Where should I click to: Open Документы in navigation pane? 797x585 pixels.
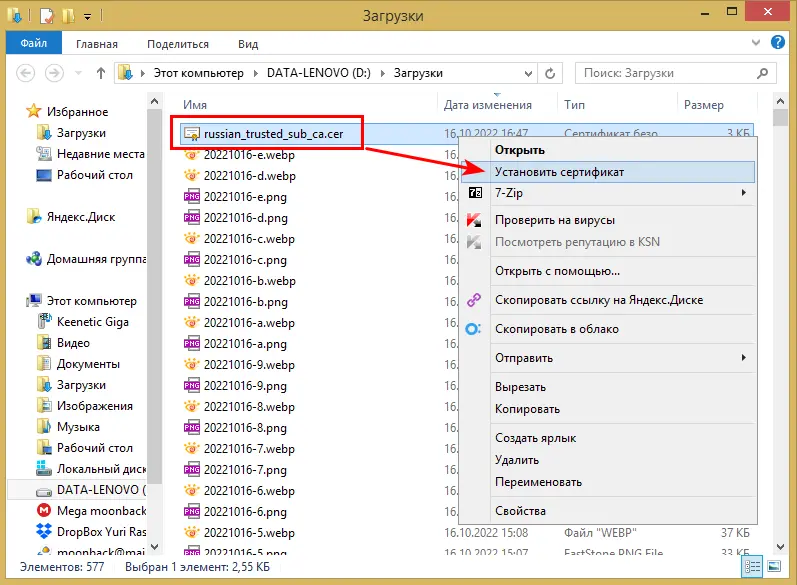[x=88, y=364]
